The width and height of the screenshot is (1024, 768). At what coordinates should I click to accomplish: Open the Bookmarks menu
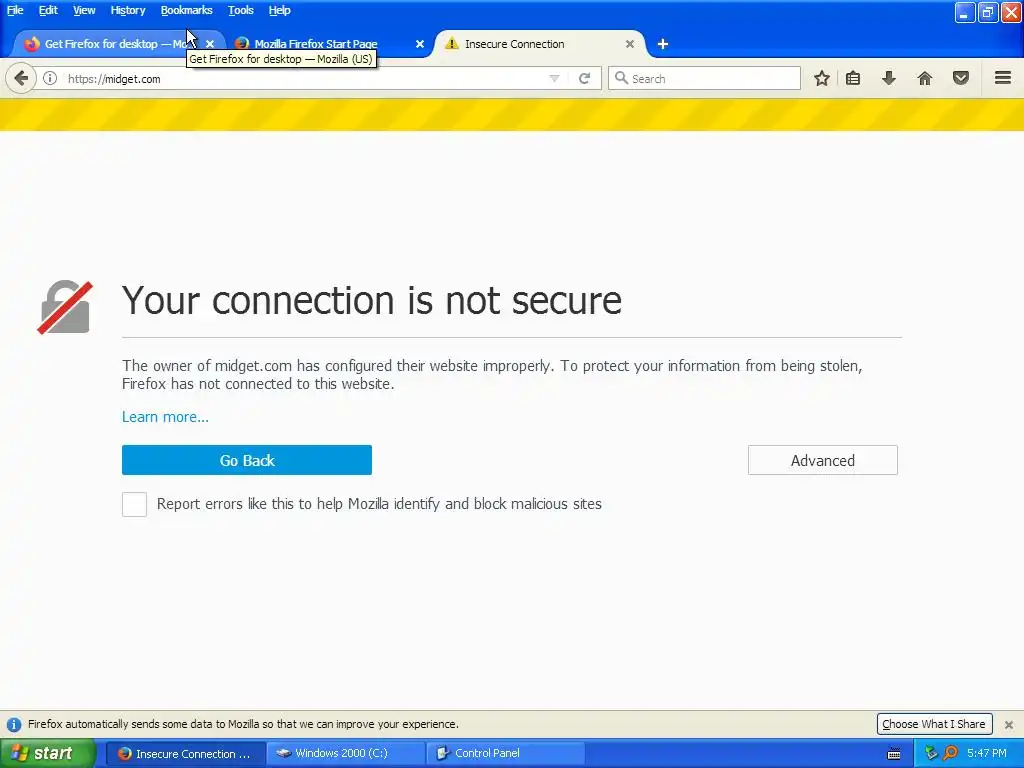(x=186, y=10)
